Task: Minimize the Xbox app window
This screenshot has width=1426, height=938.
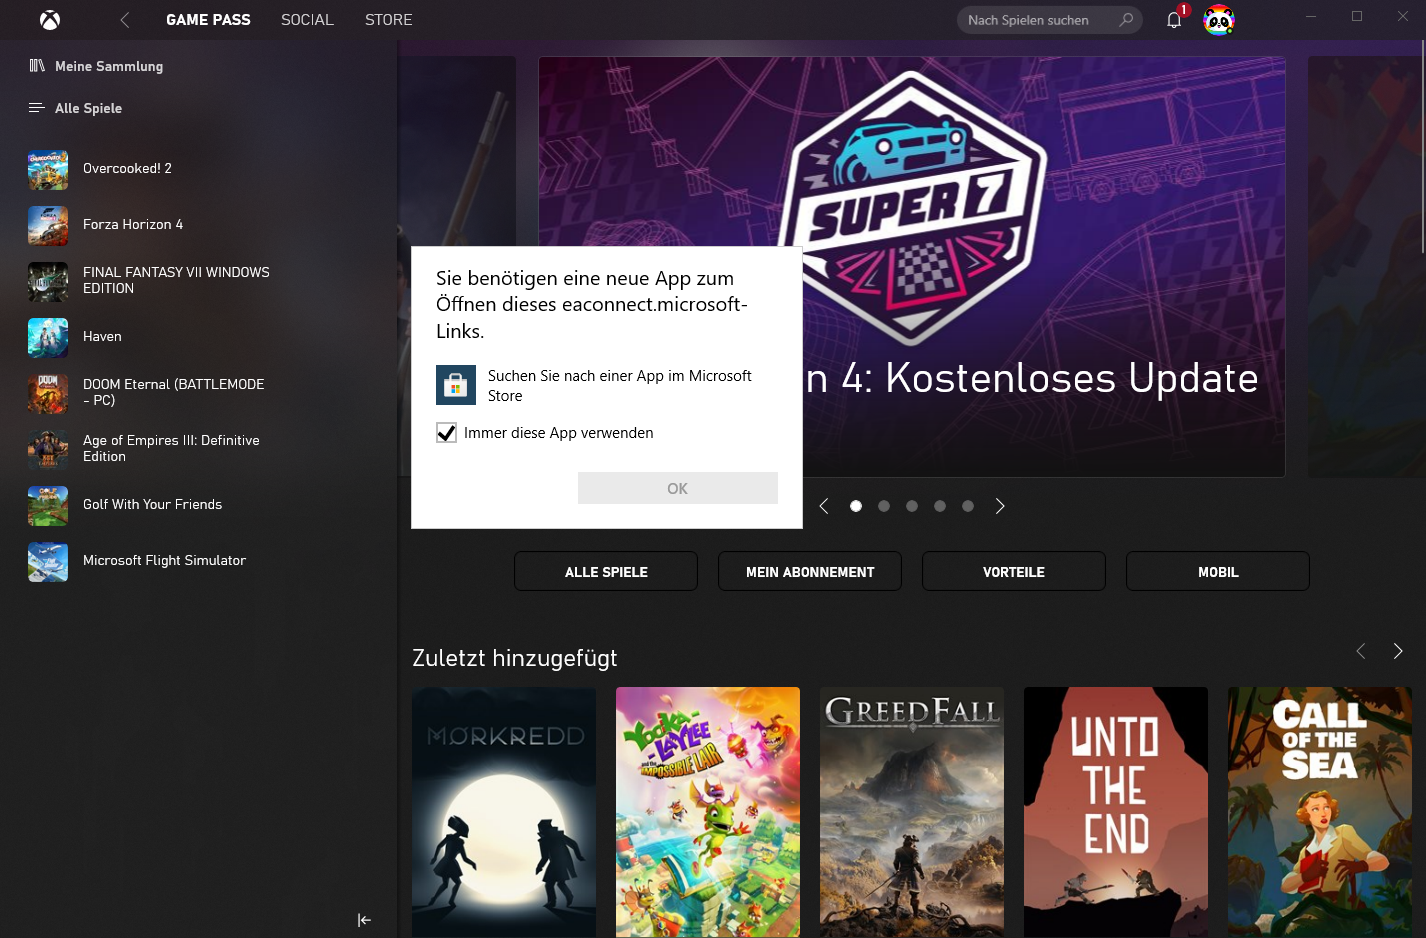Action: (1311, 17)
